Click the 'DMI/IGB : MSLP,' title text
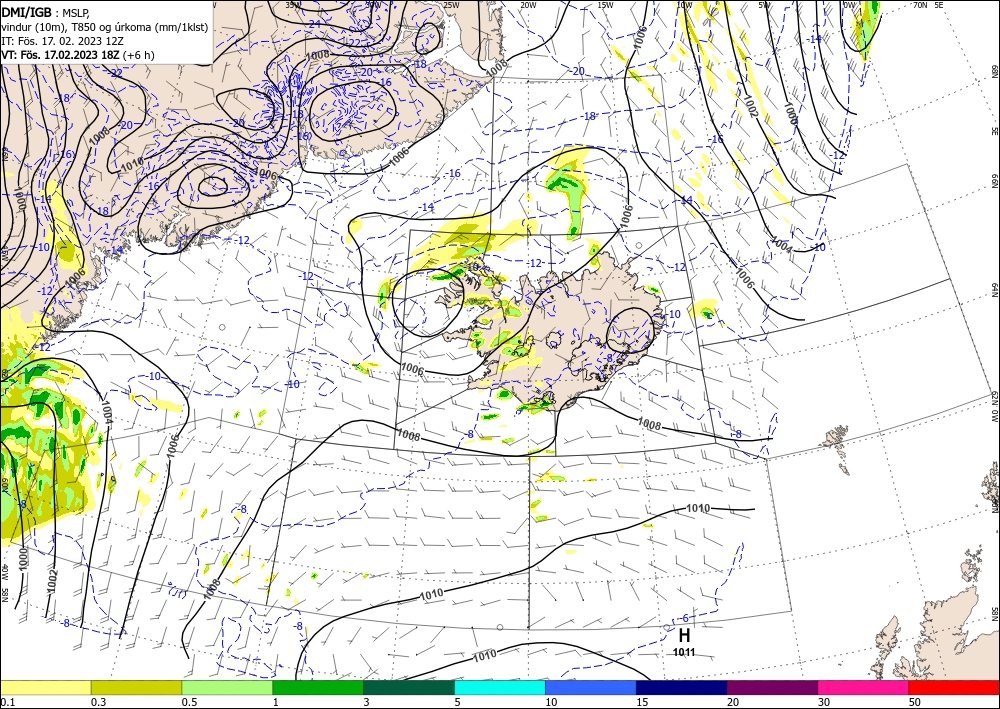Screen dimensions: 1000x709 (46, 12)
